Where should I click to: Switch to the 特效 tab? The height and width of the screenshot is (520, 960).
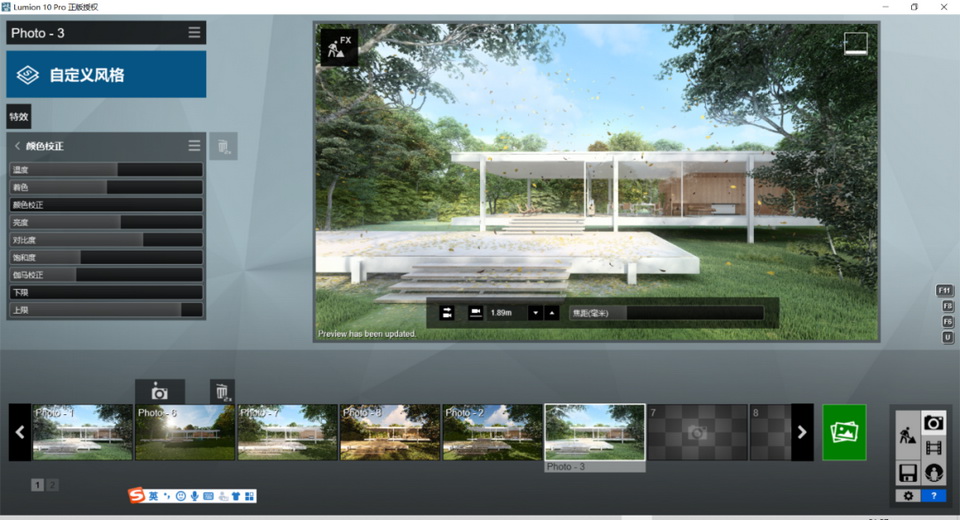click(19, 117)
